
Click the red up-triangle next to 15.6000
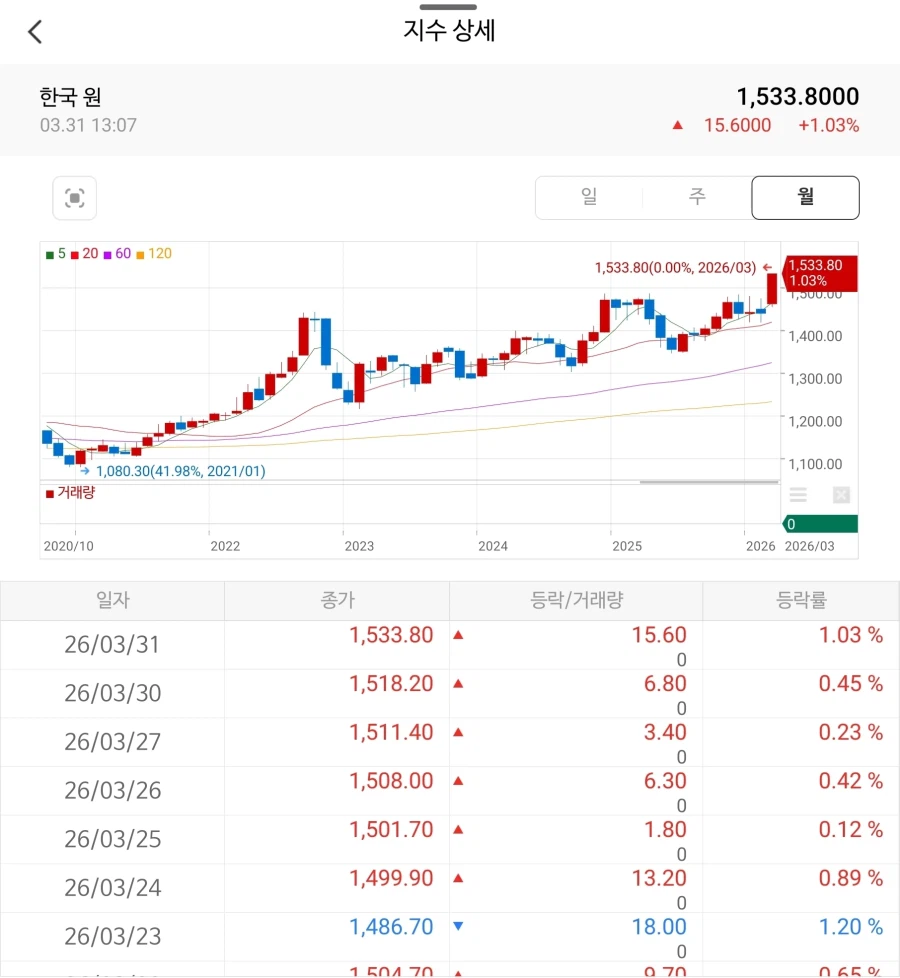click(678, 124)
